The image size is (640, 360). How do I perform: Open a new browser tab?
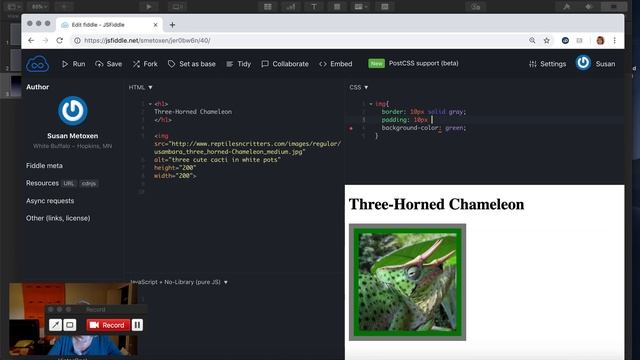(172, 25)
